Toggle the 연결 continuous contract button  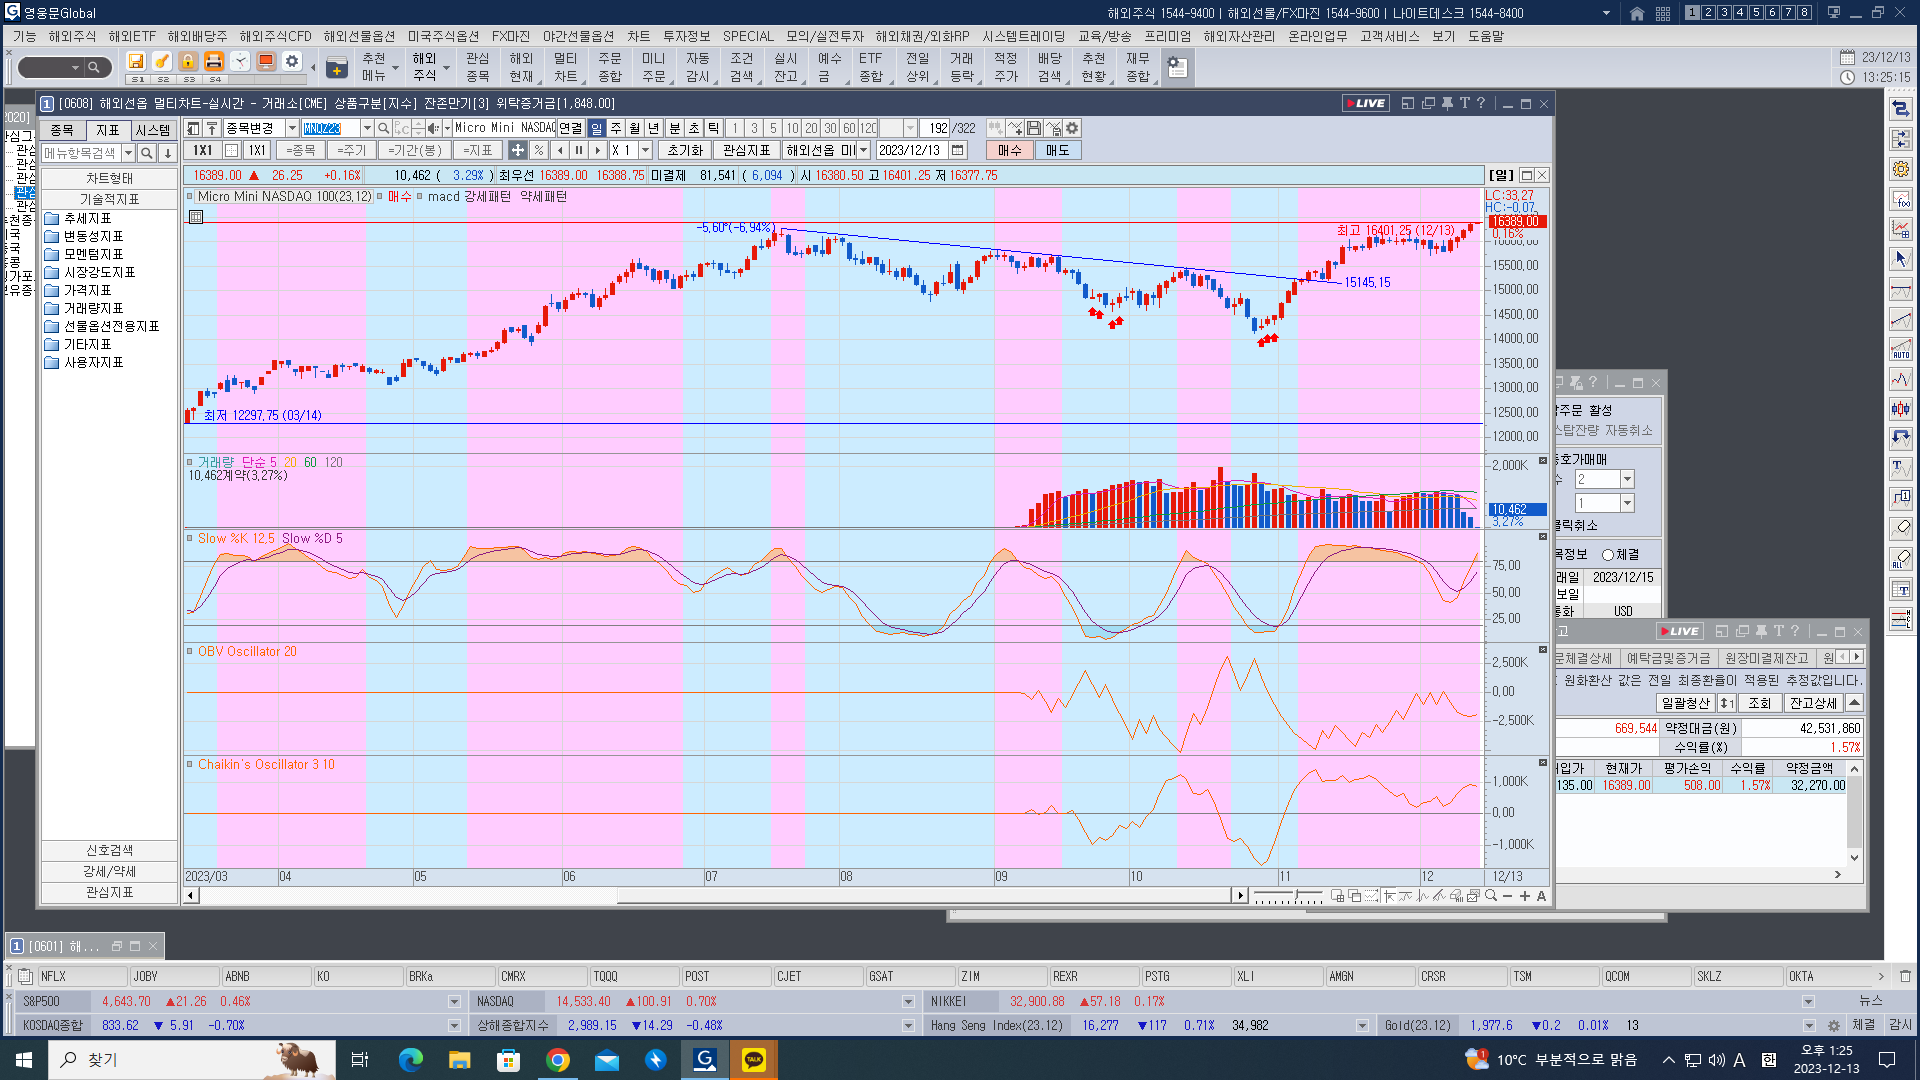click(570, 128)
